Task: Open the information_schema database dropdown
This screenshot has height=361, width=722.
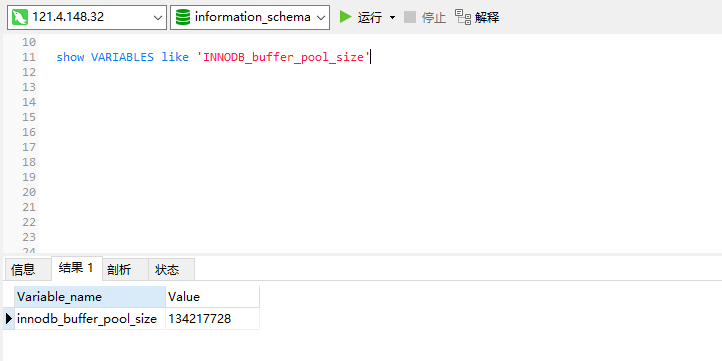Action: point(250,17)
